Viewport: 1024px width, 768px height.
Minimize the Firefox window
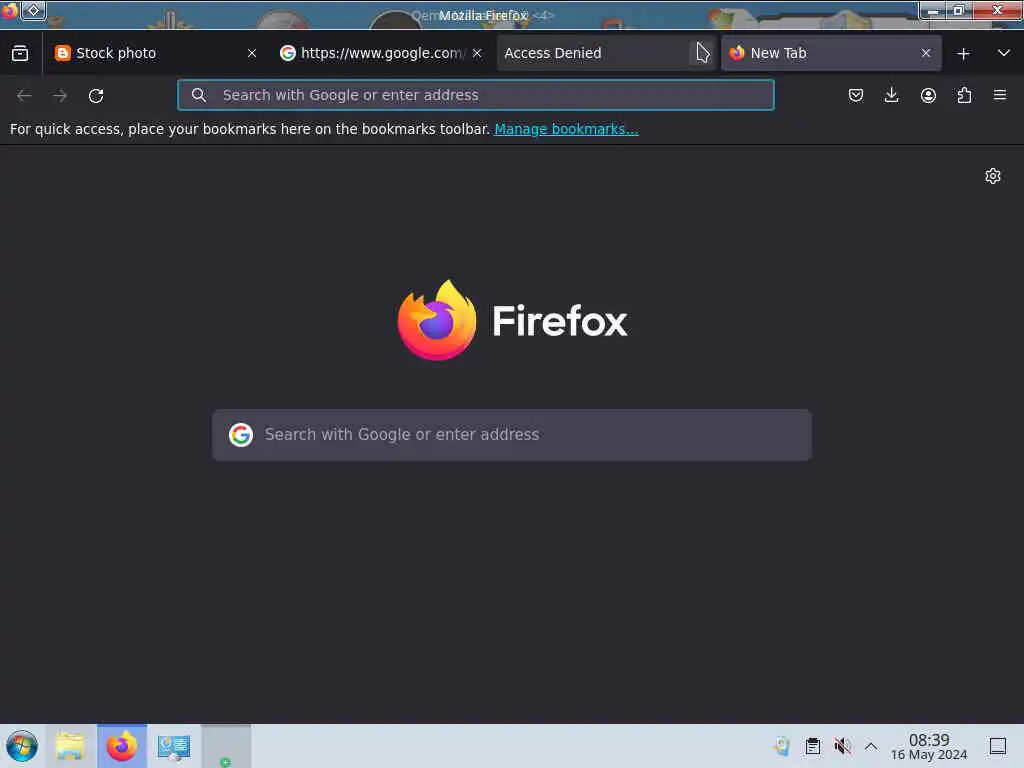[x=933, y=10]
